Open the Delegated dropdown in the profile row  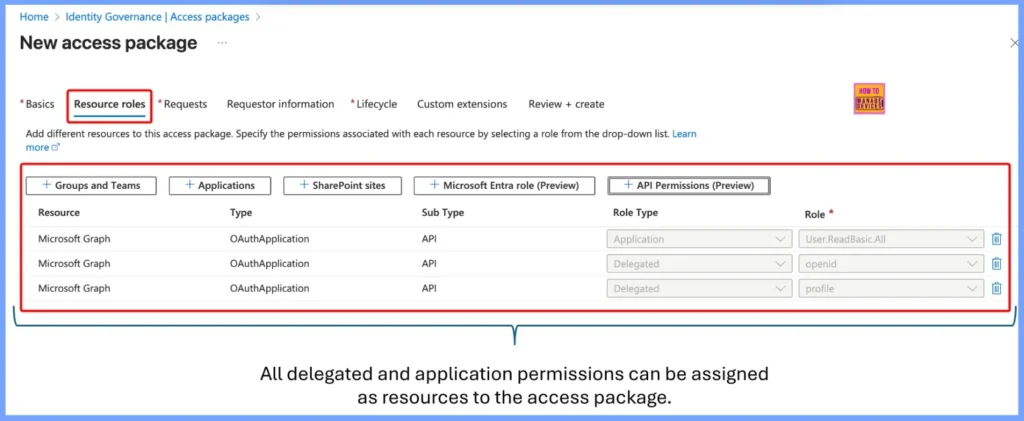[697, 288]
